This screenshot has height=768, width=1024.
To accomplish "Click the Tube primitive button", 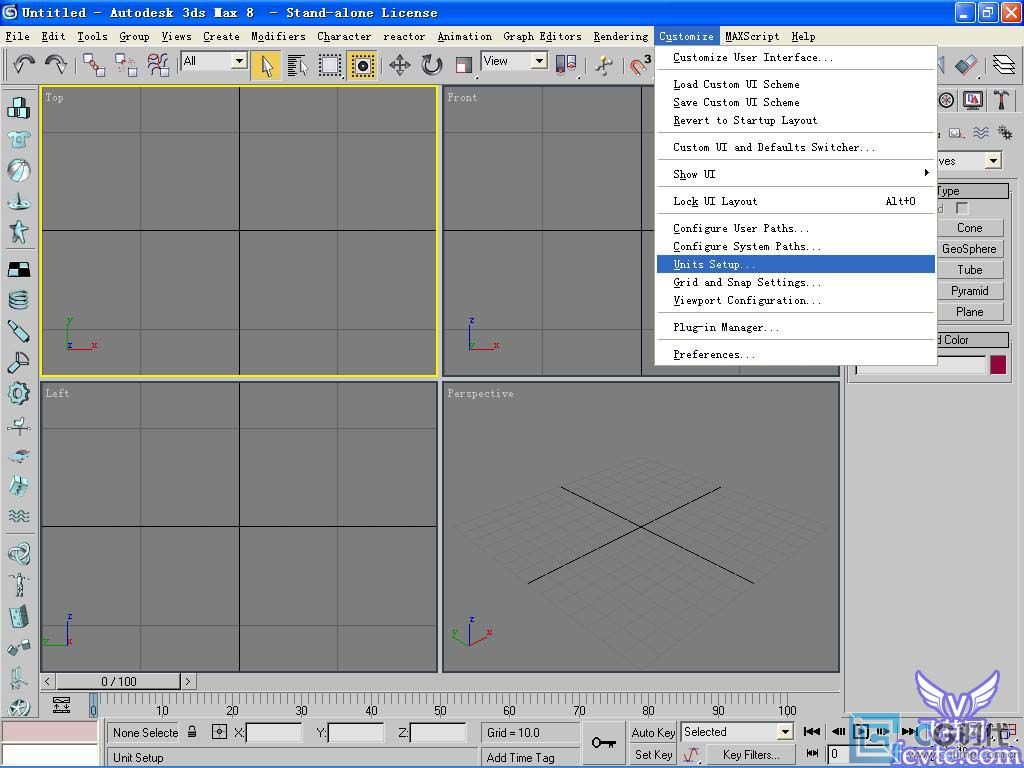I will pos(970,270).
